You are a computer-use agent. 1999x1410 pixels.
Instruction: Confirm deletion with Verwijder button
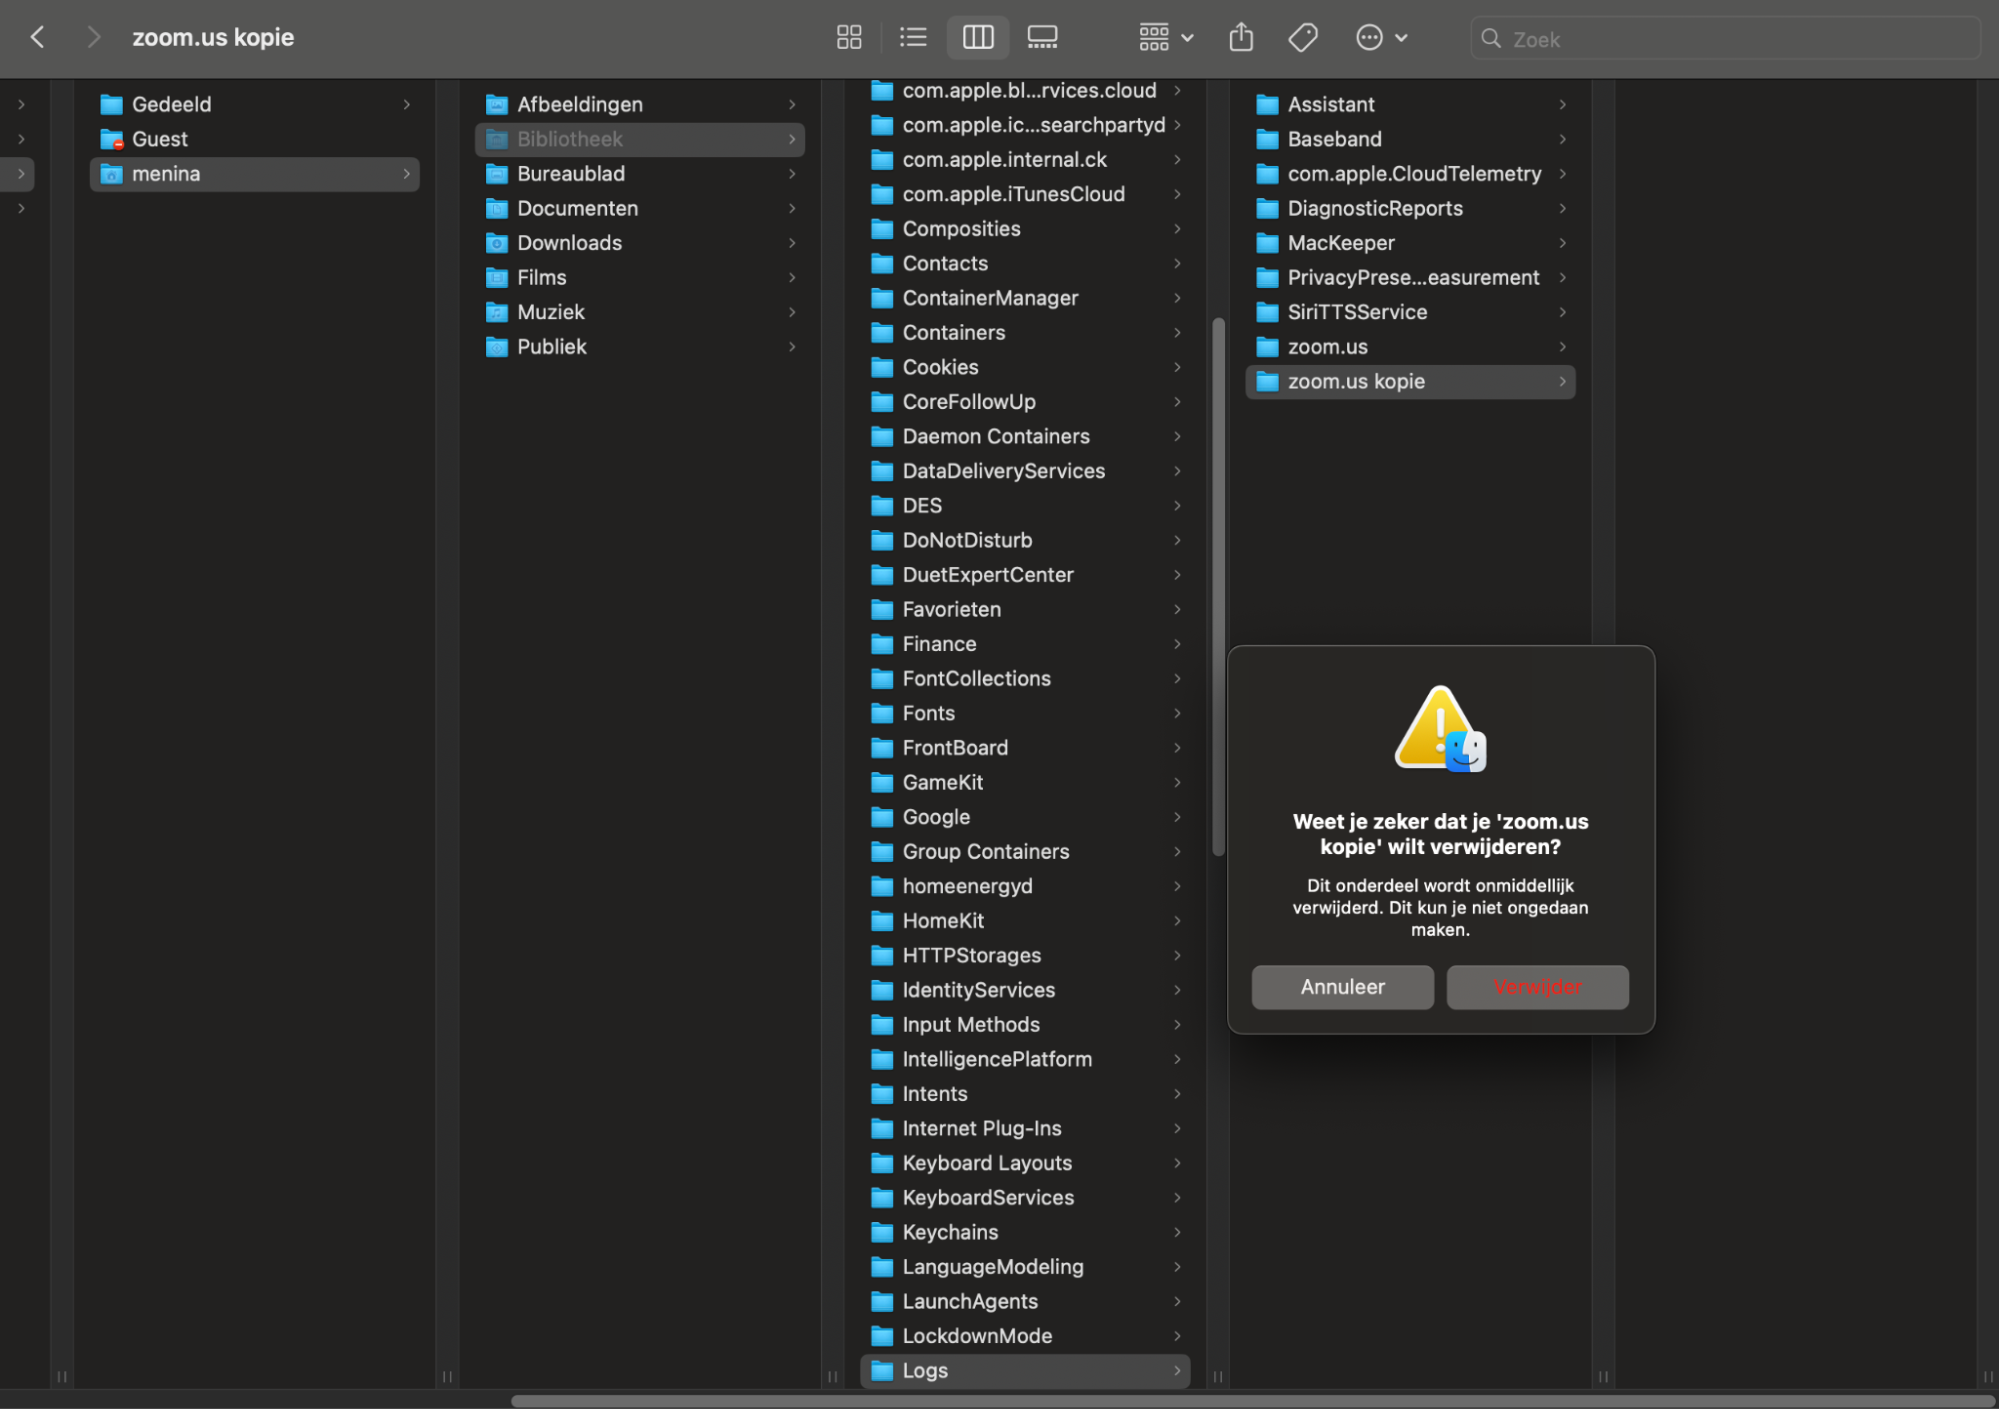point(1536,986)
